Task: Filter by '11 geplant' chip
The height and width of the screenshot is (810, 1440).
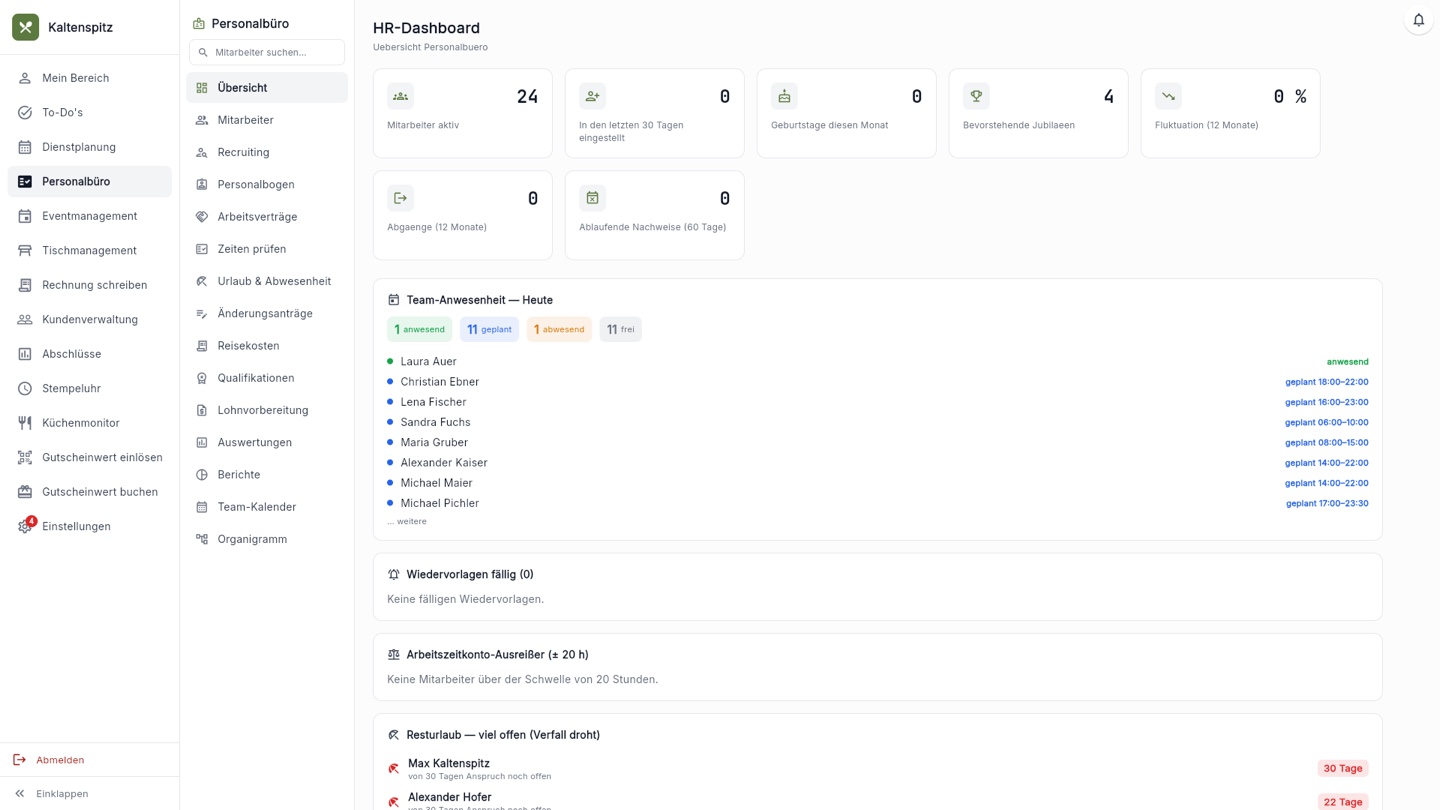Action: click(490, 329)
